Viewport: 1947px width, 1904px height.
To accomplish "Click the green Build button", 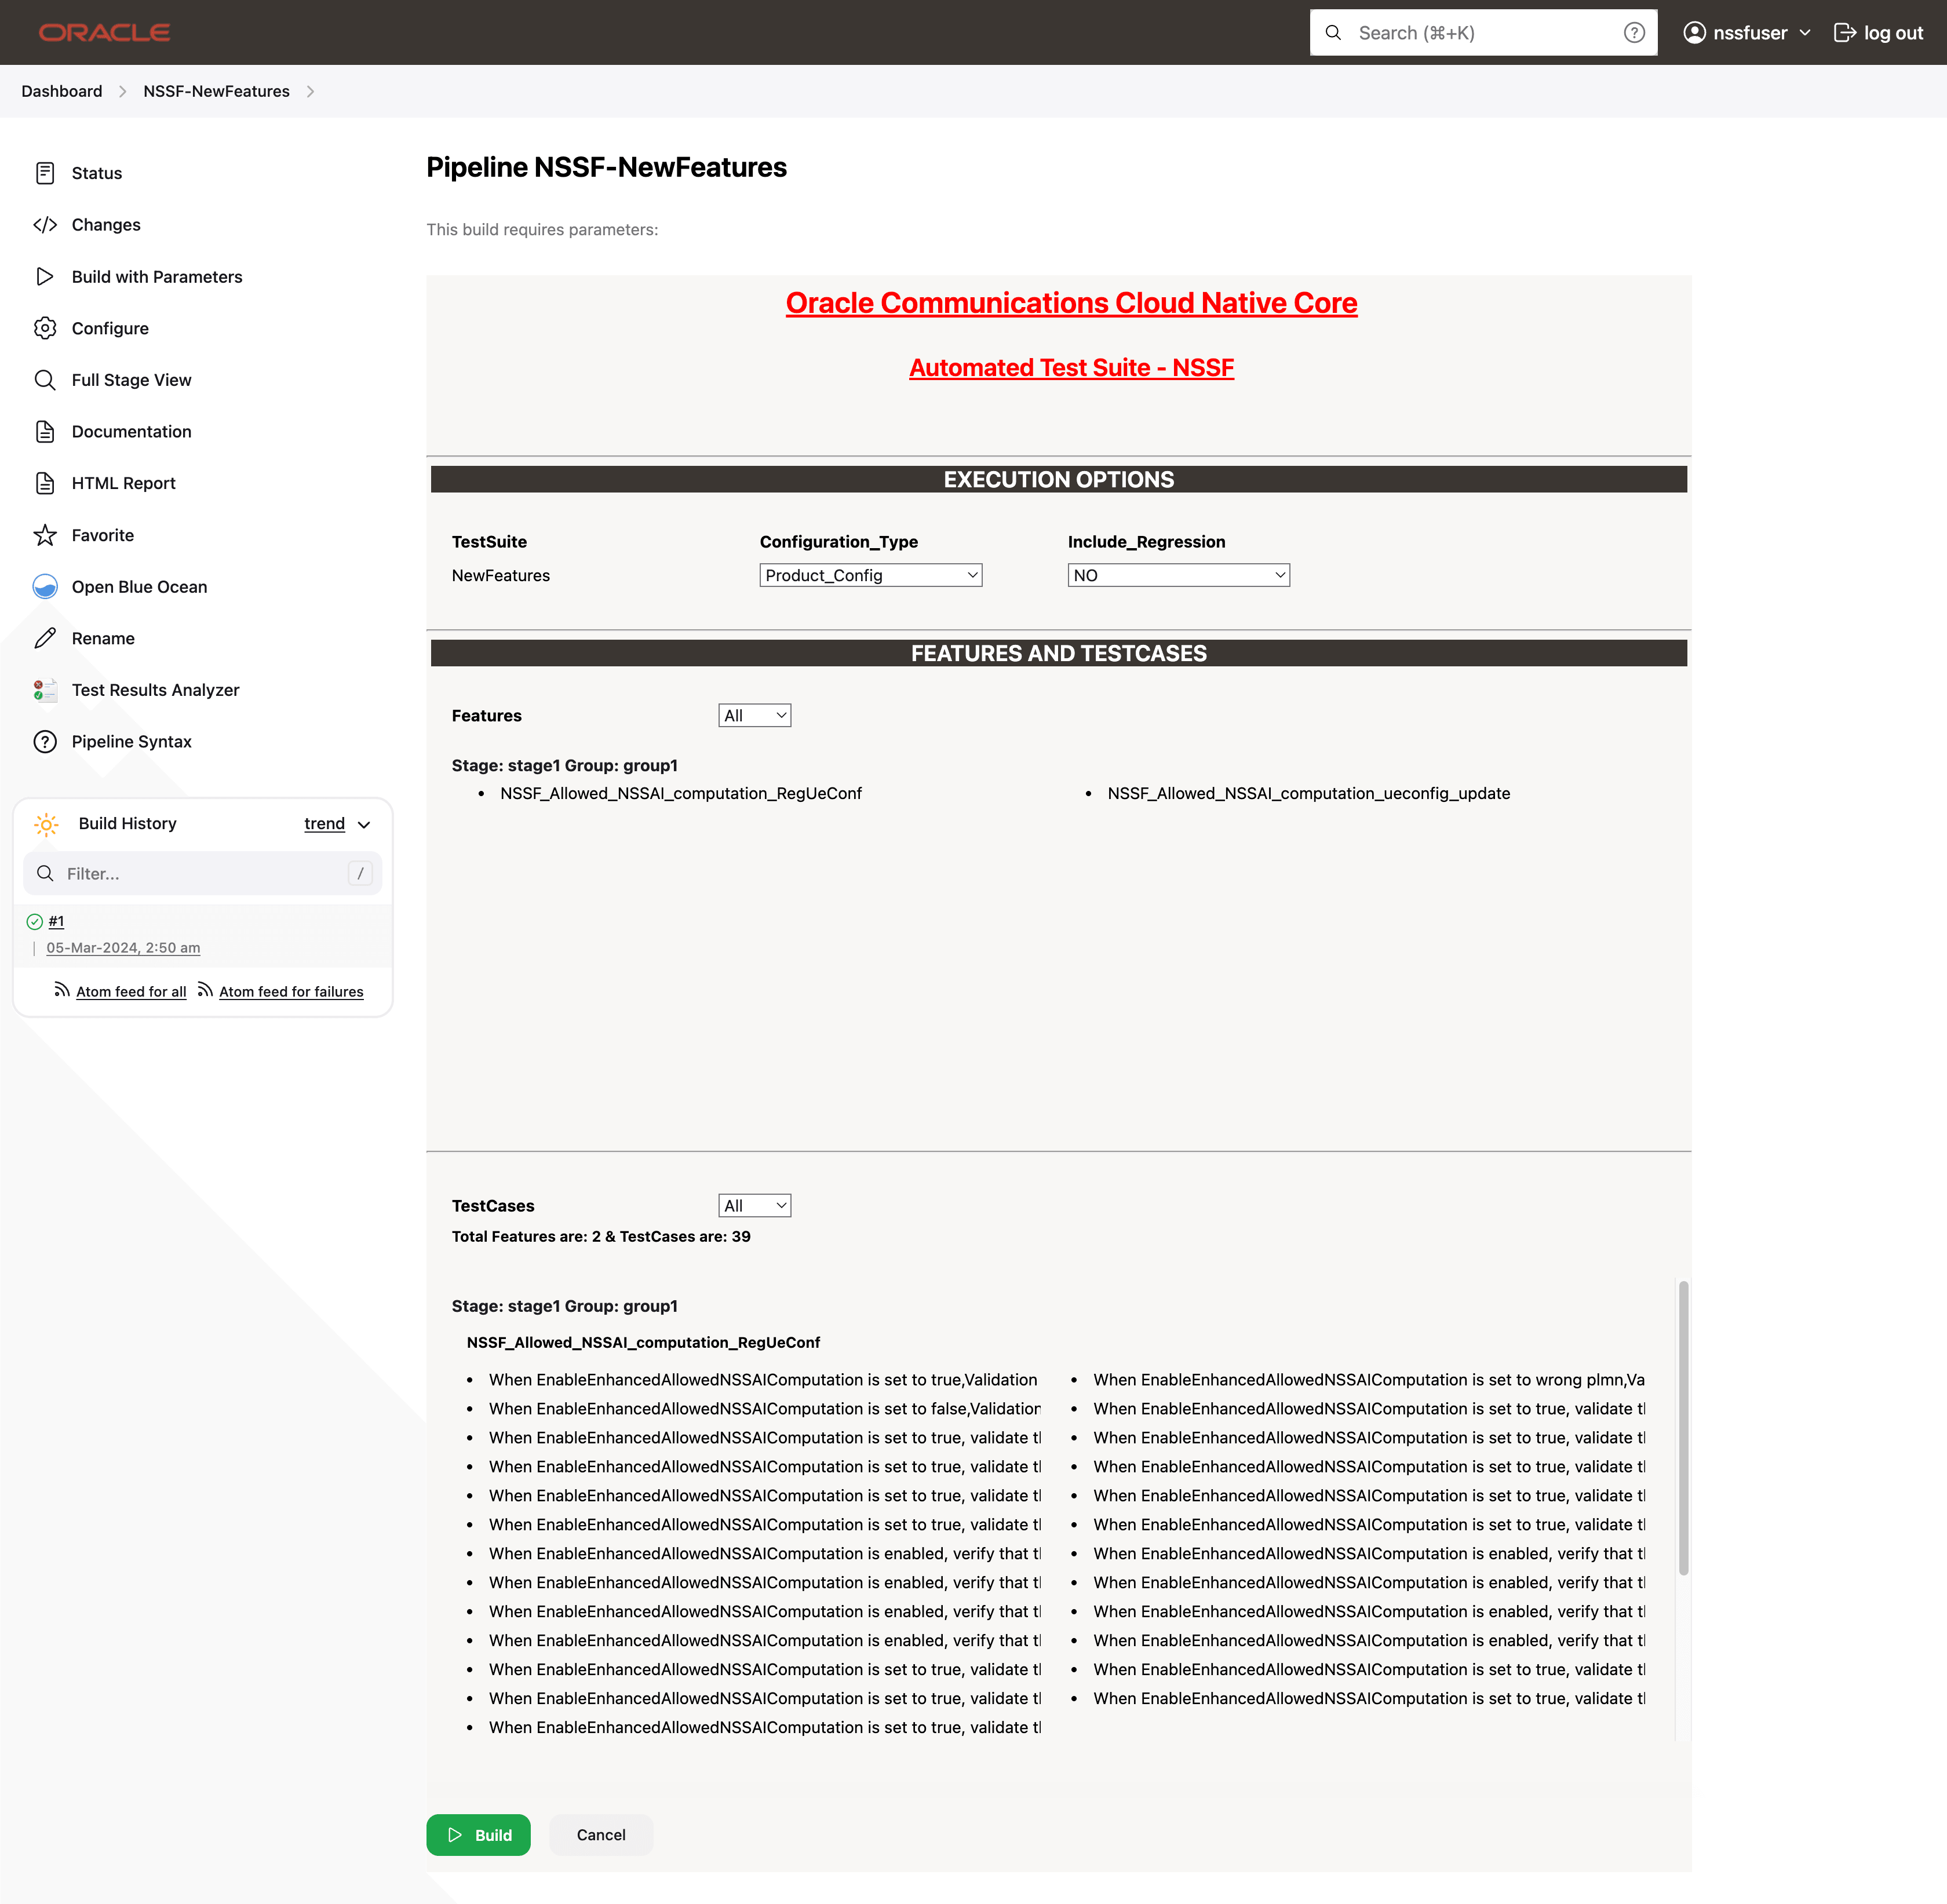I will click(478, 1835).
